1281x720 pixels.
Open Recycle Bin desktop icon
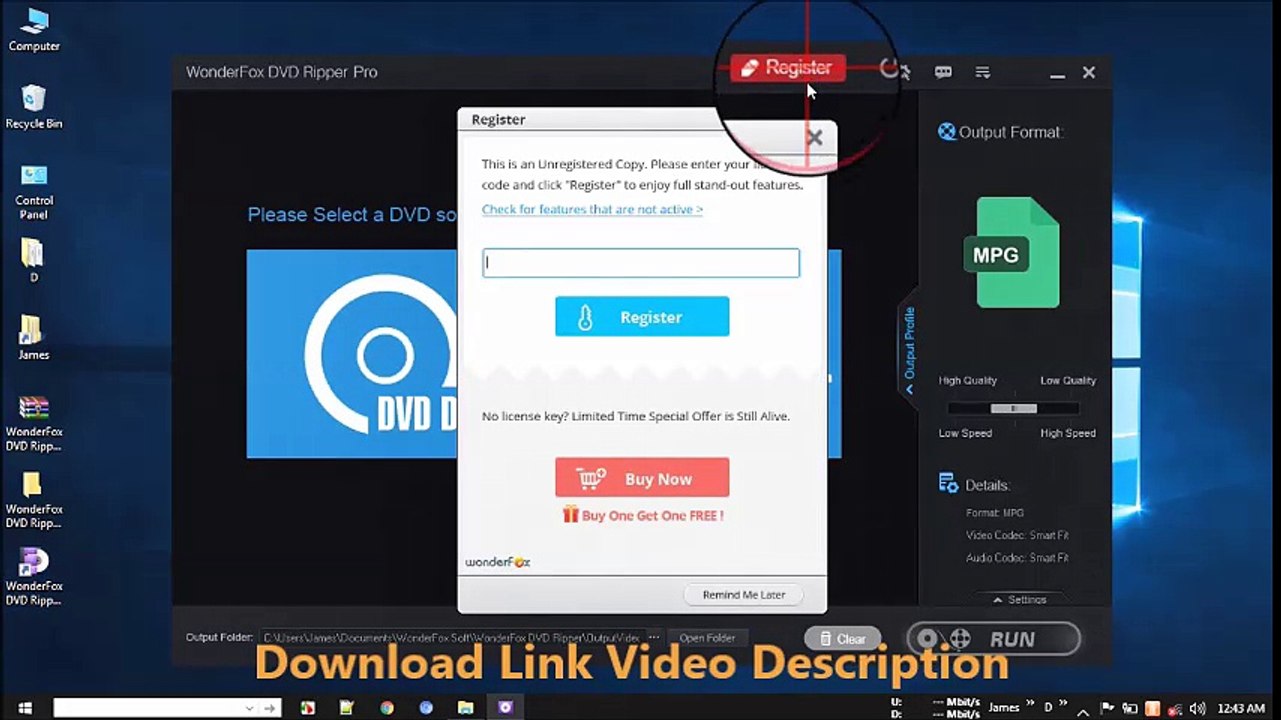pyautogui.click(x=34, y=107)
